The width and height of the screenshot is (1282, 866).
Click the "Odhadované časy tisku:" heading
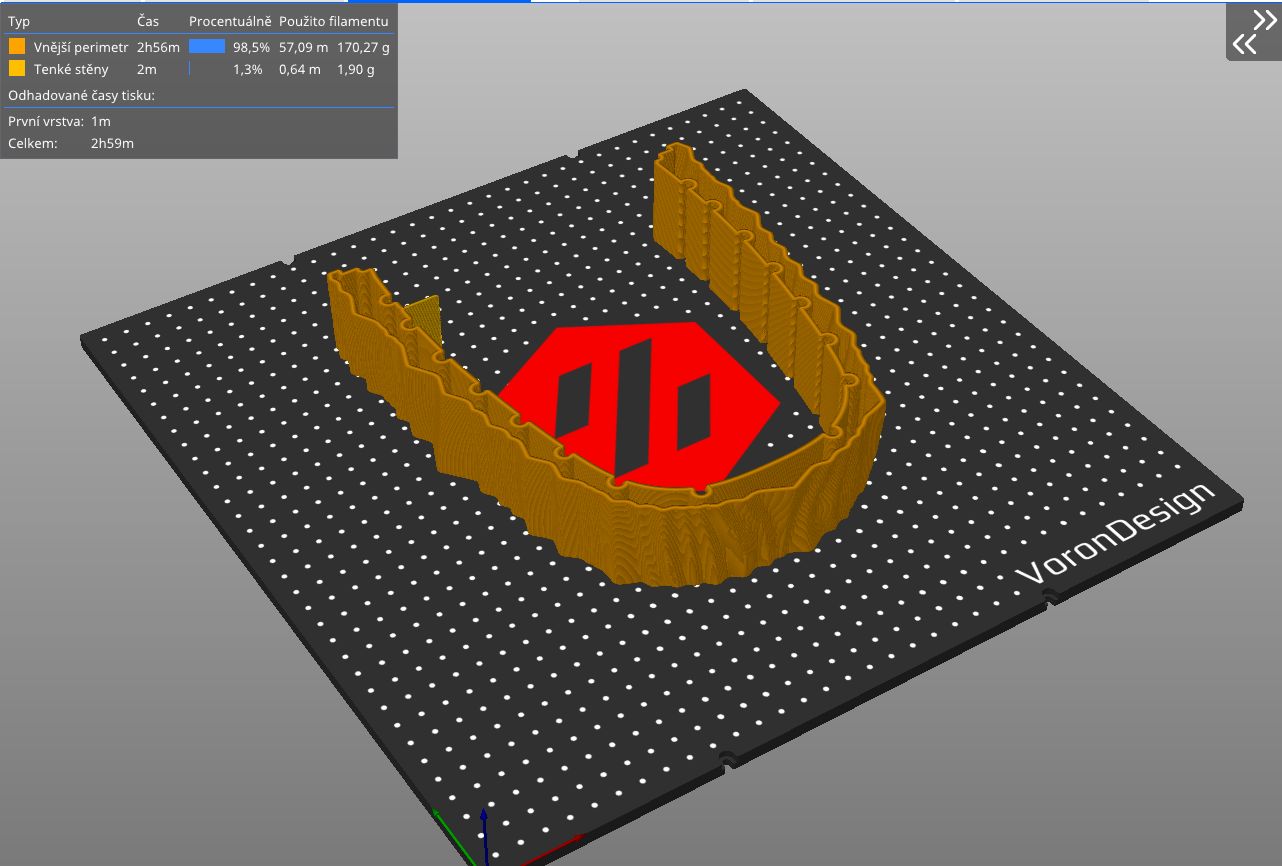coord(81,96)
